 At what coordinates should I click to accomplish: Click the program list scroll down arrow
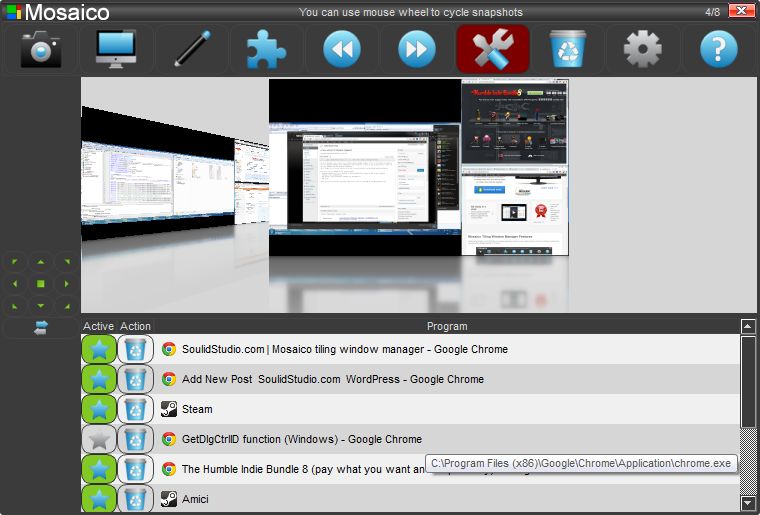tap(747, 502)
